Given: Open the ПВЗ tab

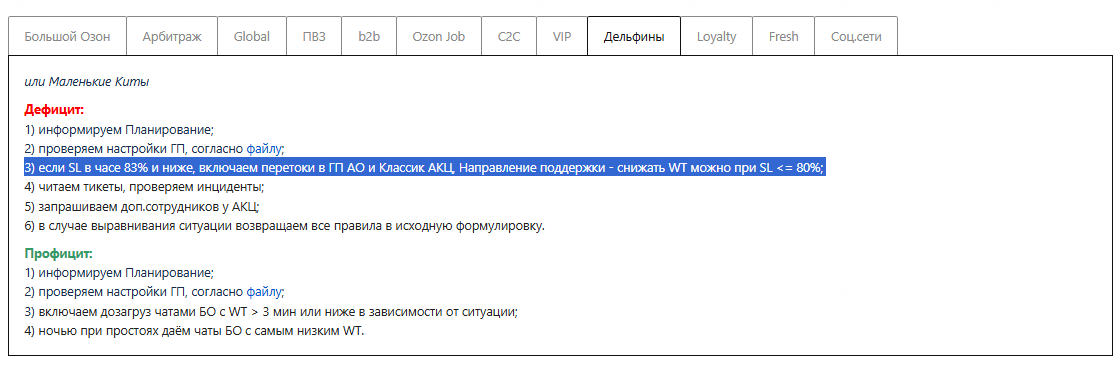Looking at the screenshot, I should 314,36.
